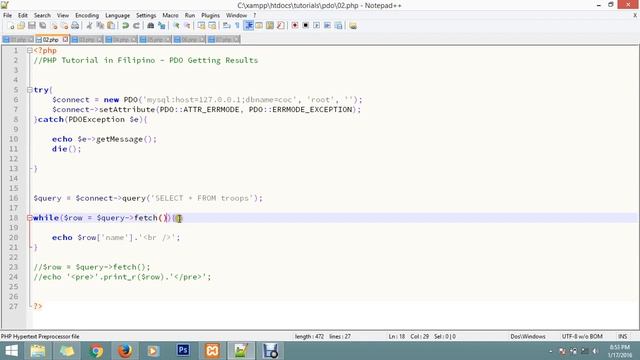The width and height of the screenshot is (640, 360).
Task: Collapse the try block fold marker
Action: point(29,90)
